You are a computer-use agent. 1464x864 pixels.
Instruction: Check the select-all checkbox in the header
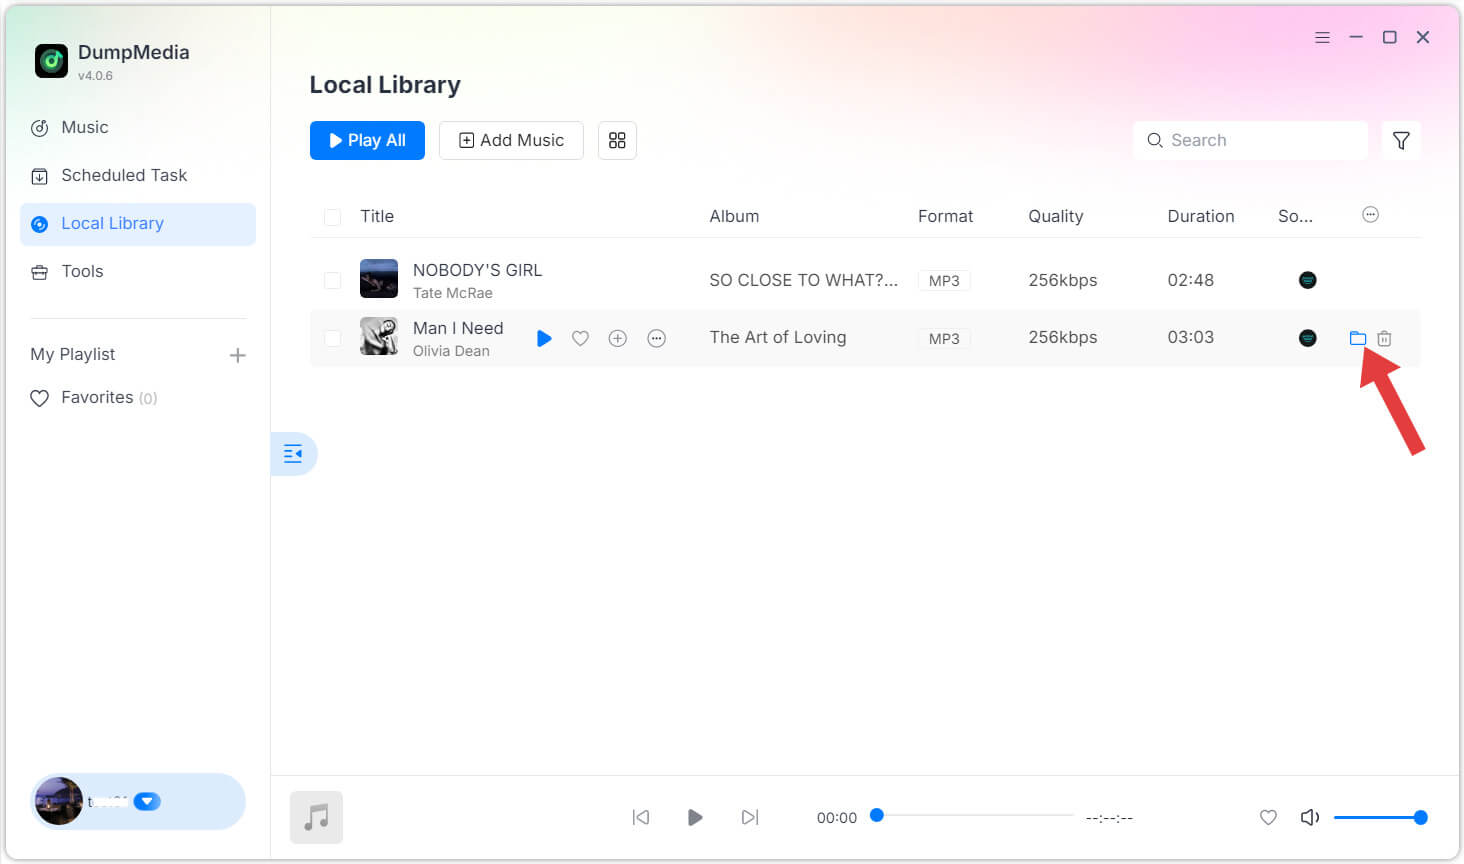coord(332,216)
